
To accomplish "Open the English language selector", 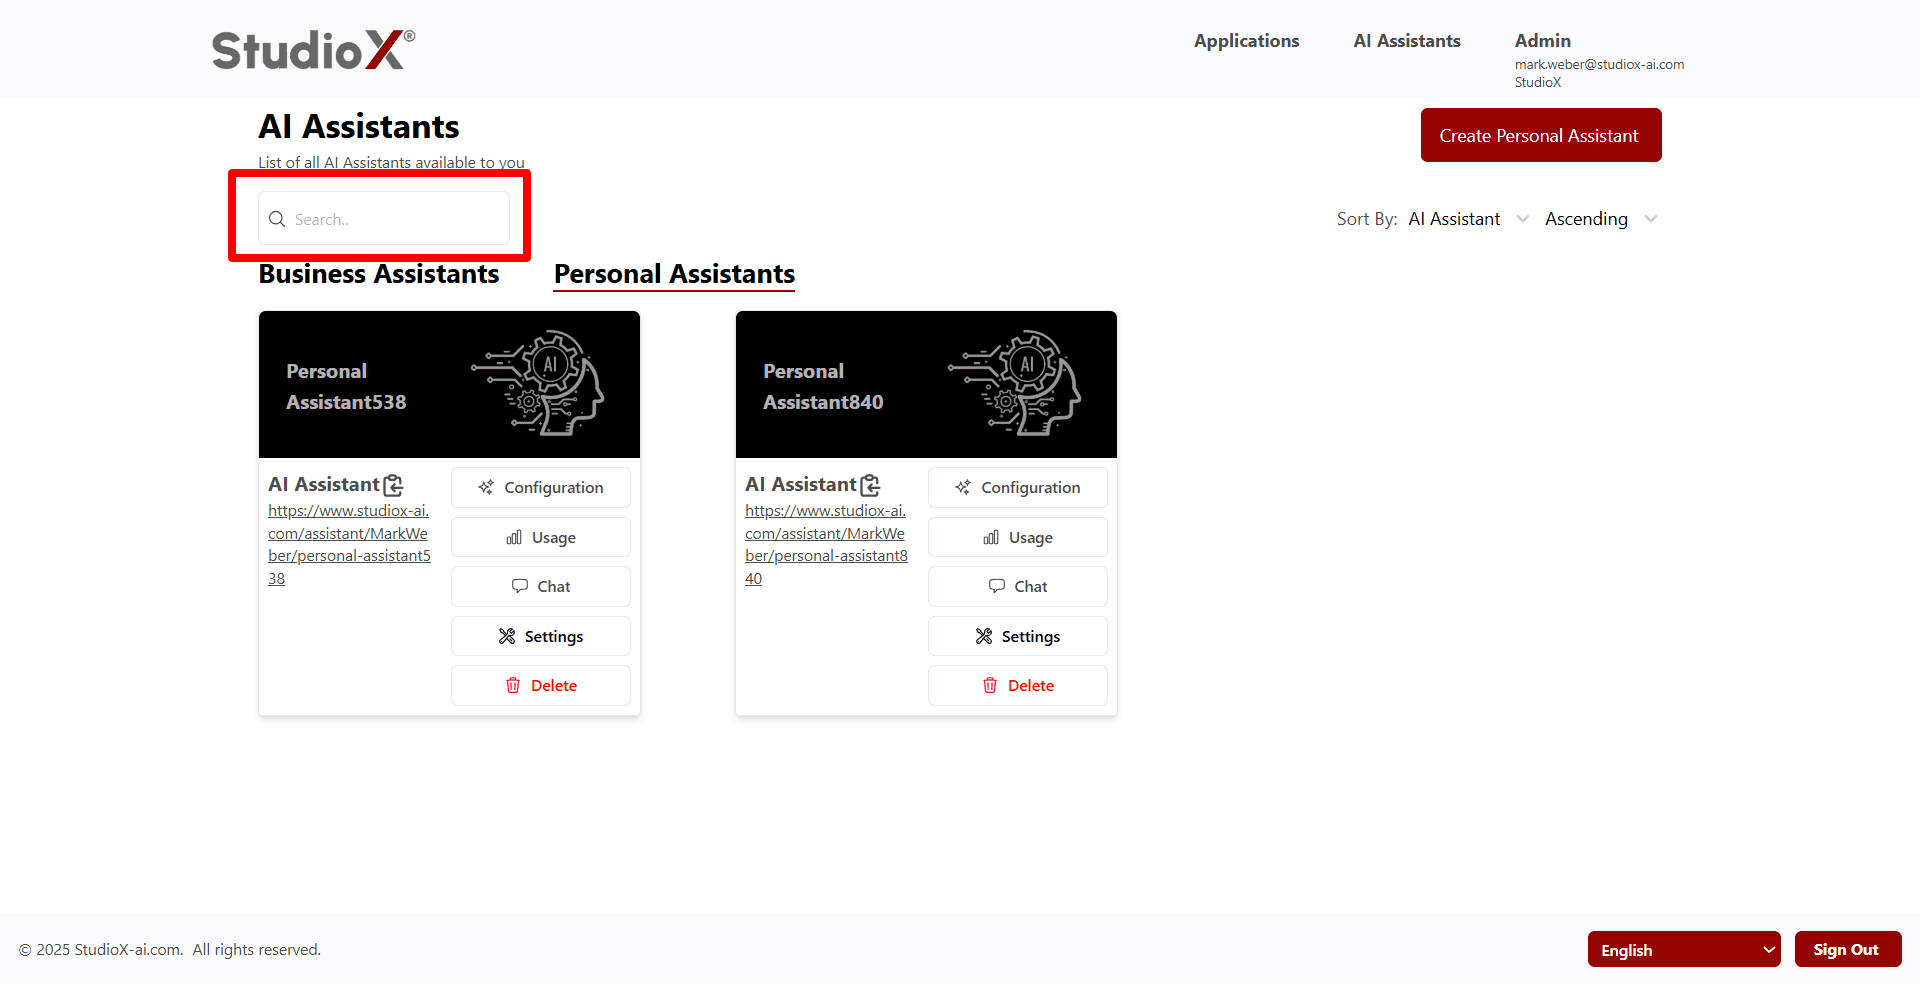I will click(x=1683, y=949).
